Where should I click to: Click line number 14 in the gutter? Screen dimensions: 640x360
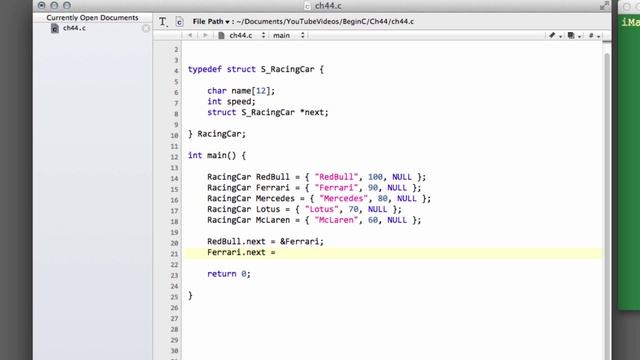click(174, 179)
